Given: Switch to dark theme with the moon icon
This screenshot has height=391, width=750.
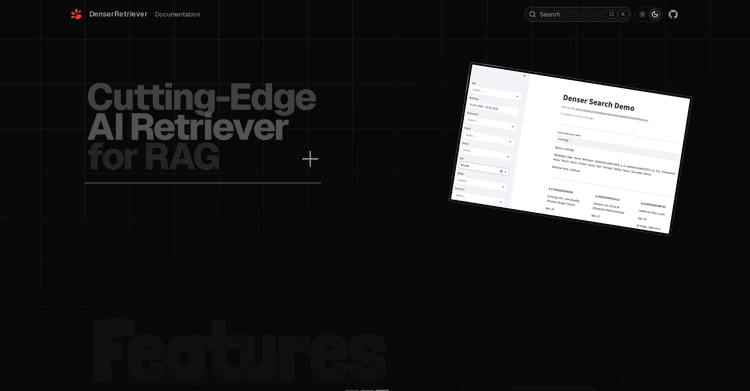Looking at the screenshot, I should [x=655, y=14].
